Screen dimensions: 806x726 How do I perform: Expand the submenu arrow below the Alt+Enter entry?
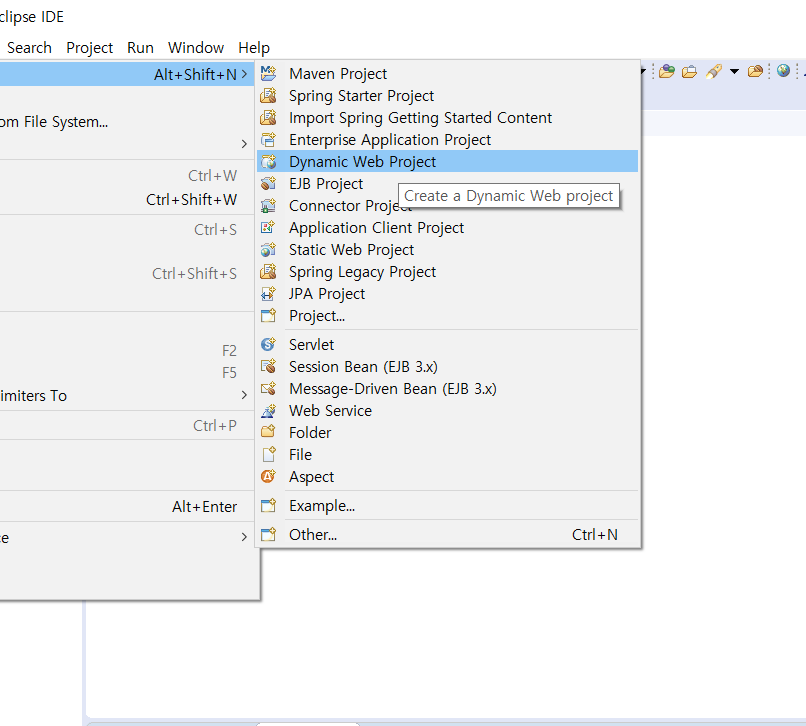[244, 537]
